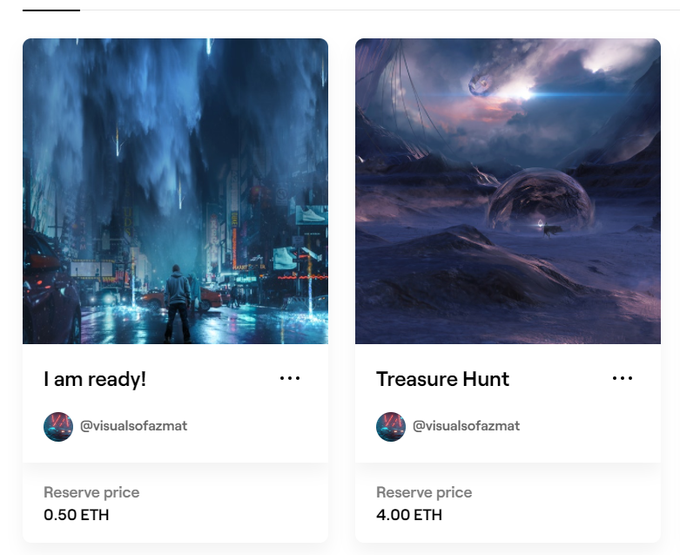The image size is (680, 555).
Task: Click Reserve price label under I am ready!
Action: [92, 493]
